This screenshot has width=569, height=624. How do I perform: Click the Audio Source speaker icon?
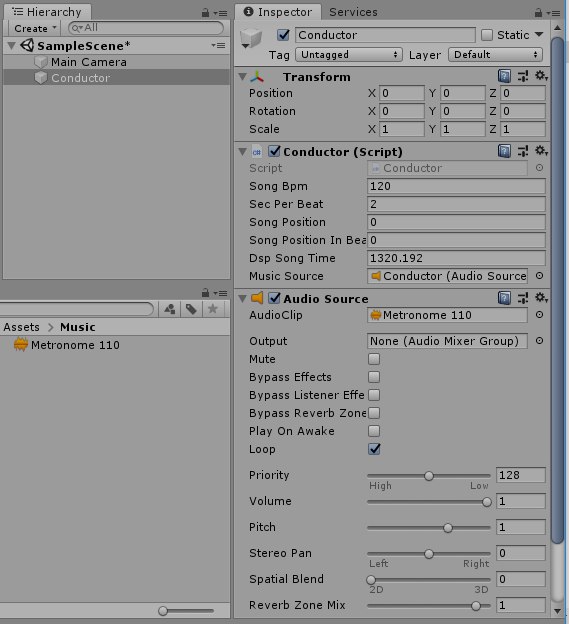pos(257,298)
